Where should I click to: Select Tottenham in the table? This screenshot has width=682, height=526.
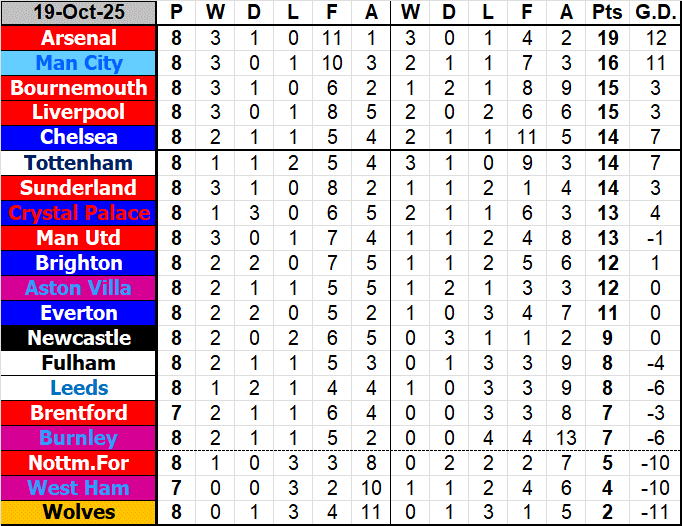click(x=79, y=163)
